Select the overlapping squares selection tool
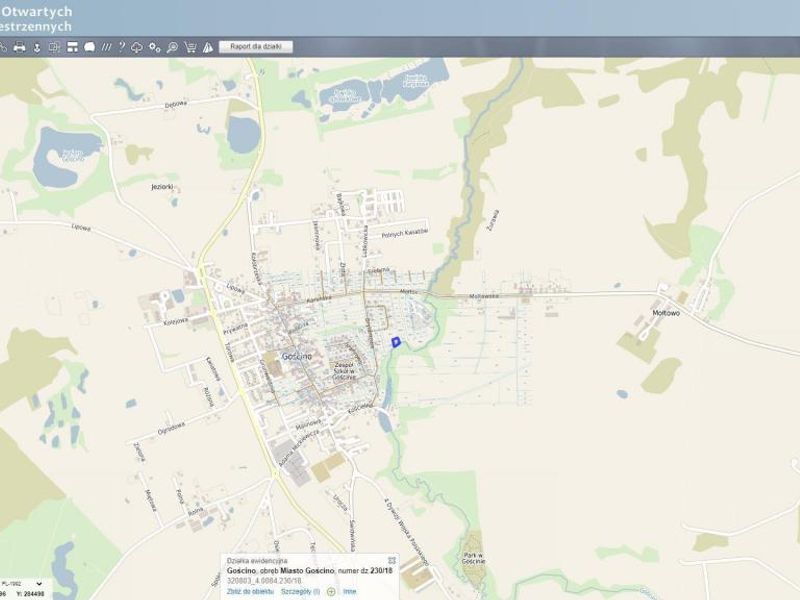The height and width of the screenshot is (600, 800). point(54,47)
